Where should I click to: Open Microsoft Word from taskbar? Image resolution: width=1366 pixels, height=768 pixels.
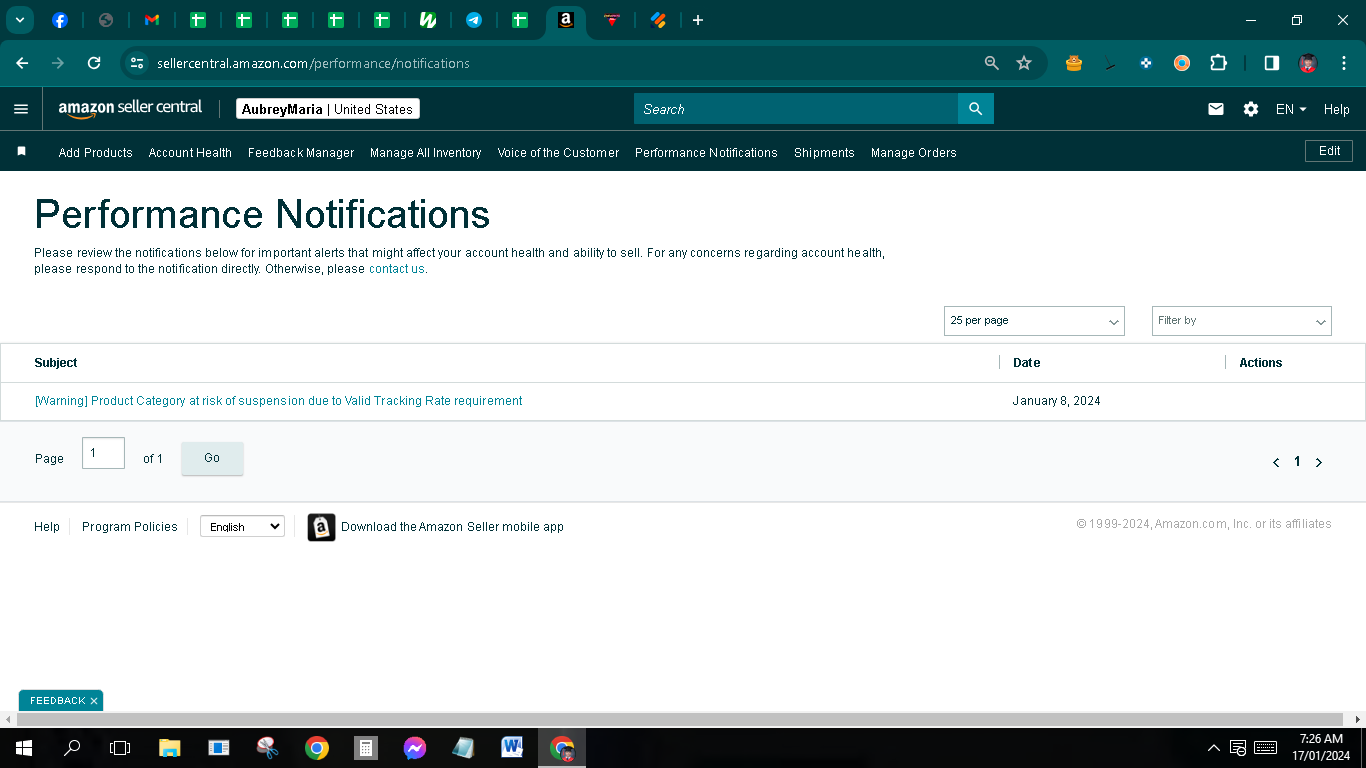pos(513,747)
